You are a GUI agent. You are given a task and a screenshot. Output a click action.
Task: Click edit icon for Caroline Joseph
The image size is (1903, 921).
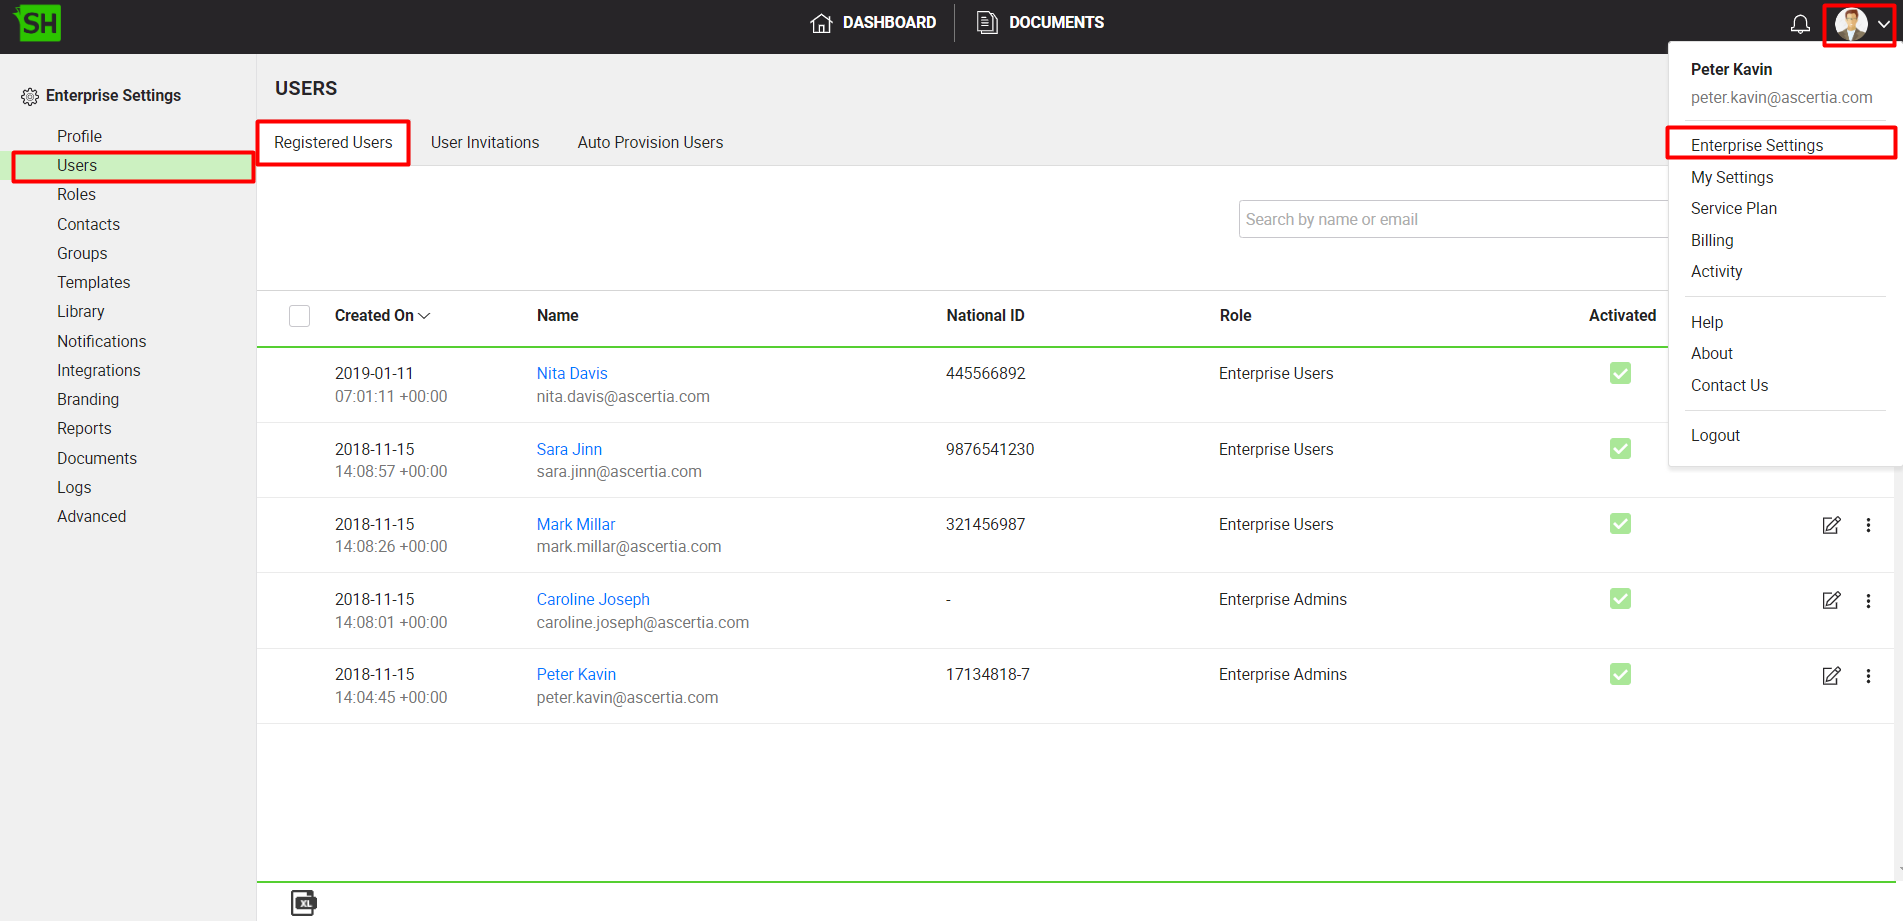click(1831, 601)
